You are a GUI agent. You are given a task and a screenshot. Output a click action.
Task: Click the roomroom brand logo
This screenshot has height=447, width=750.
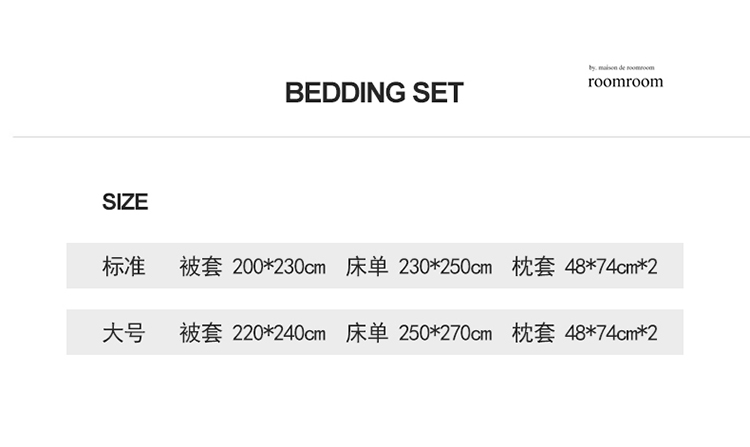[625, 82]
